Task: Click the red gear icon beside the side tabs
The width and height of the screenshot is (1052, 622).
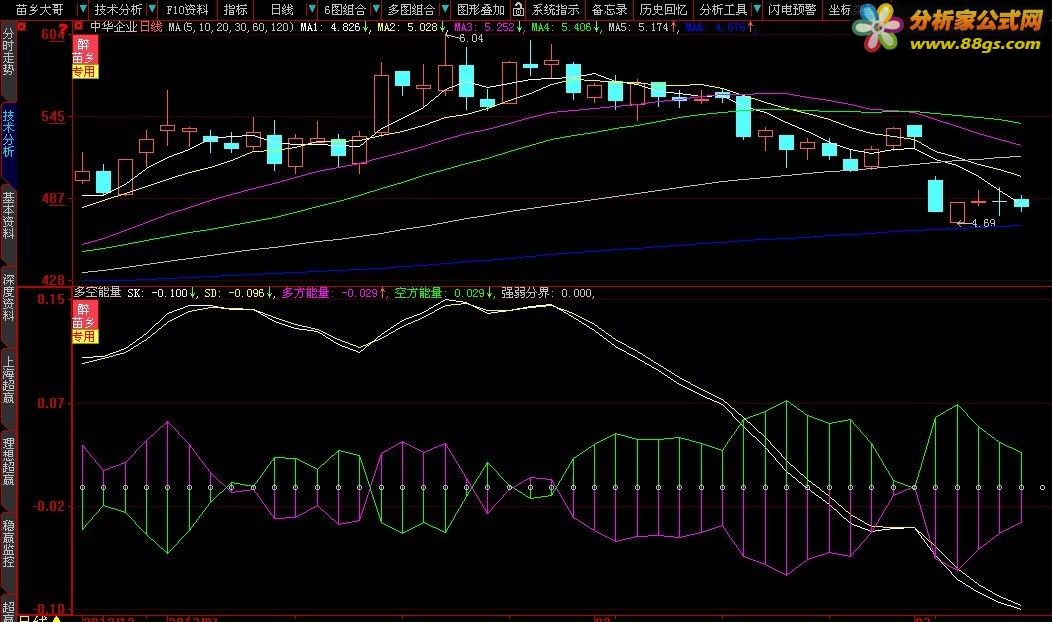Action: point(22,27)
